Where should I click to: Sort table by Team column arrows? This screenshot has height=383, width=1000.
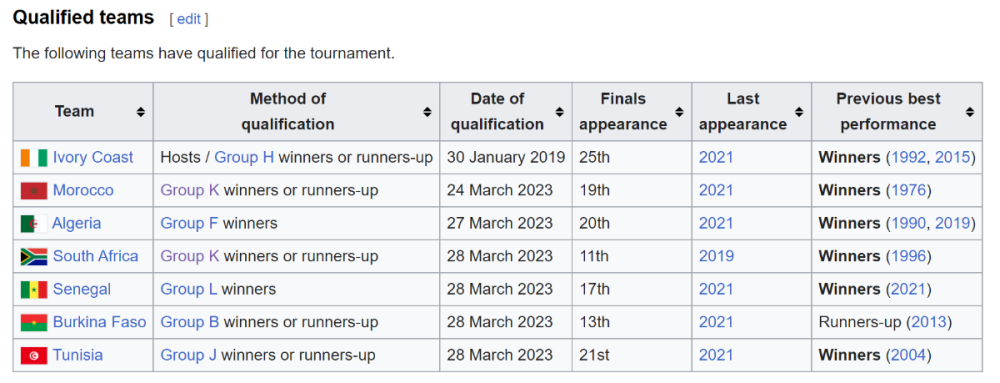(141, 112)
